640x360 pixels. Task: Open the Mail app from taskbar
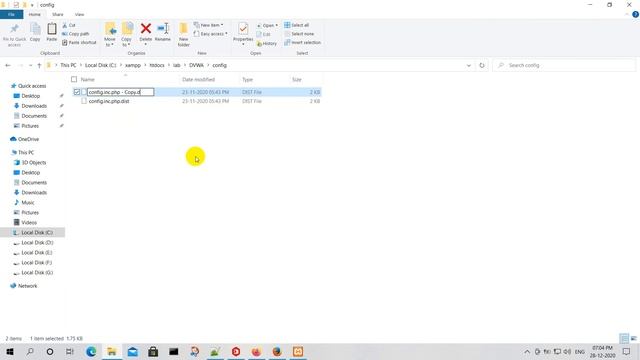pos(133,351)
